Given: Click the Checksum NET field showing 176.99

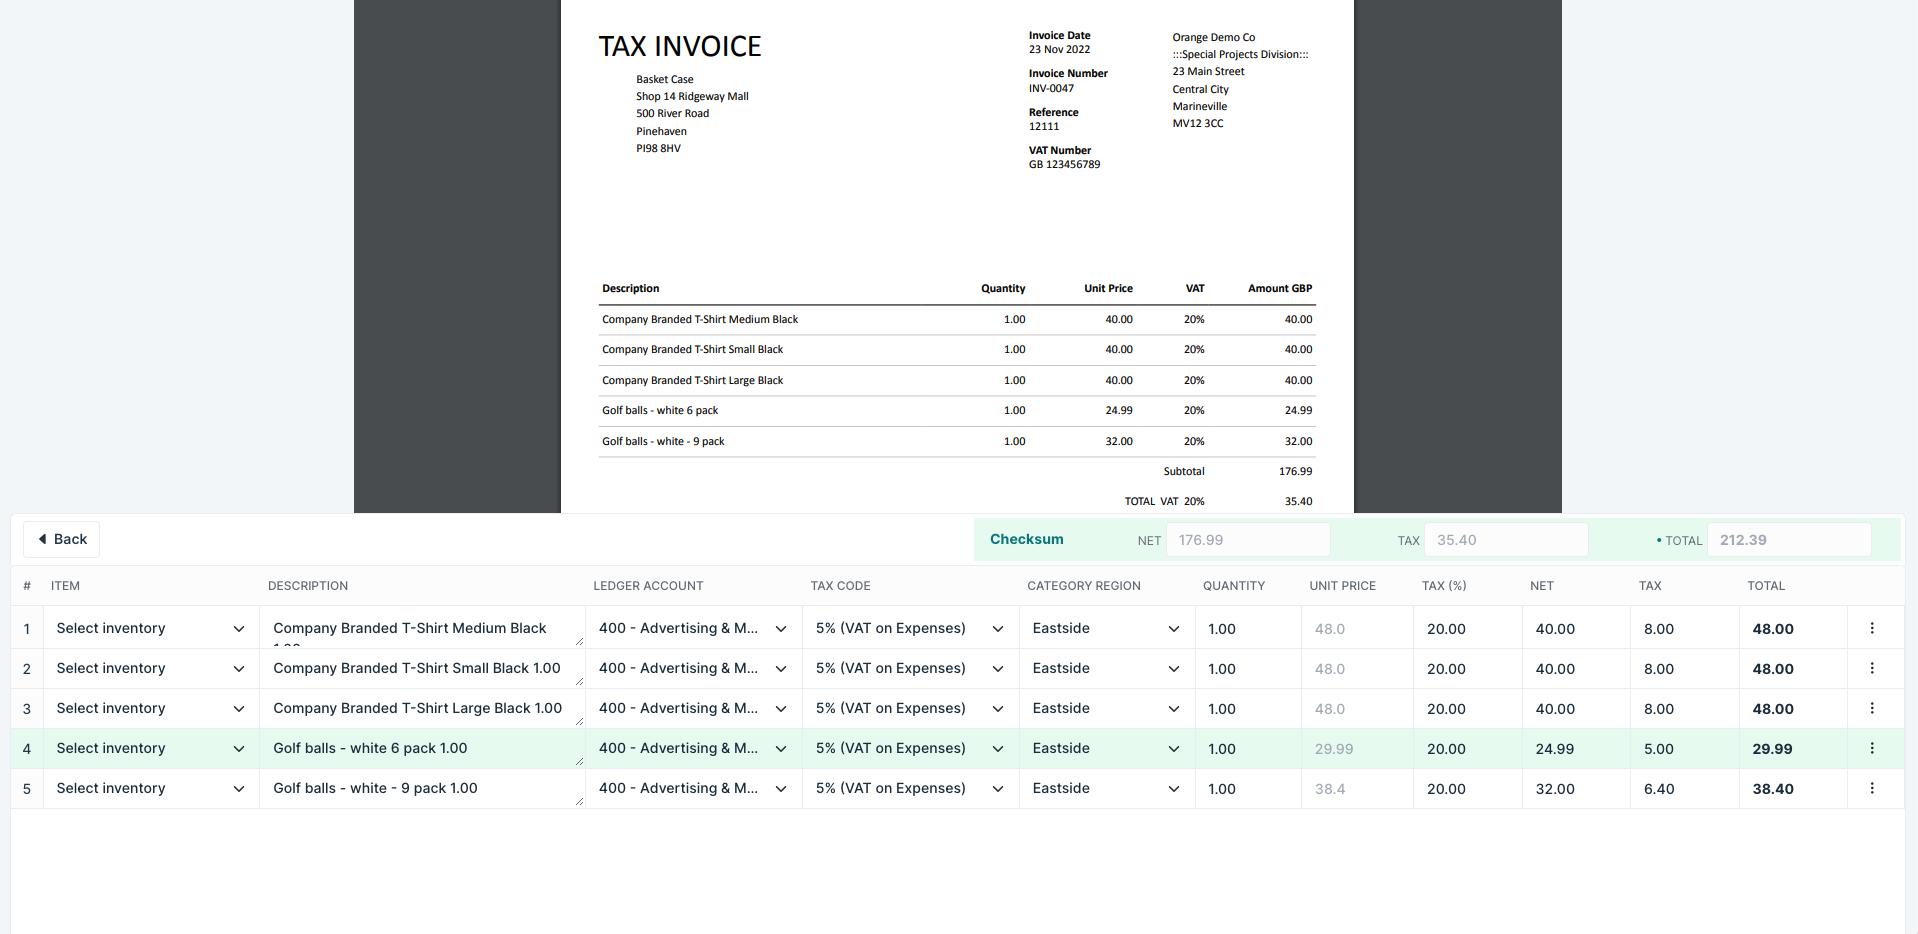Looking at the screenshot, I should pos(1248,540).
